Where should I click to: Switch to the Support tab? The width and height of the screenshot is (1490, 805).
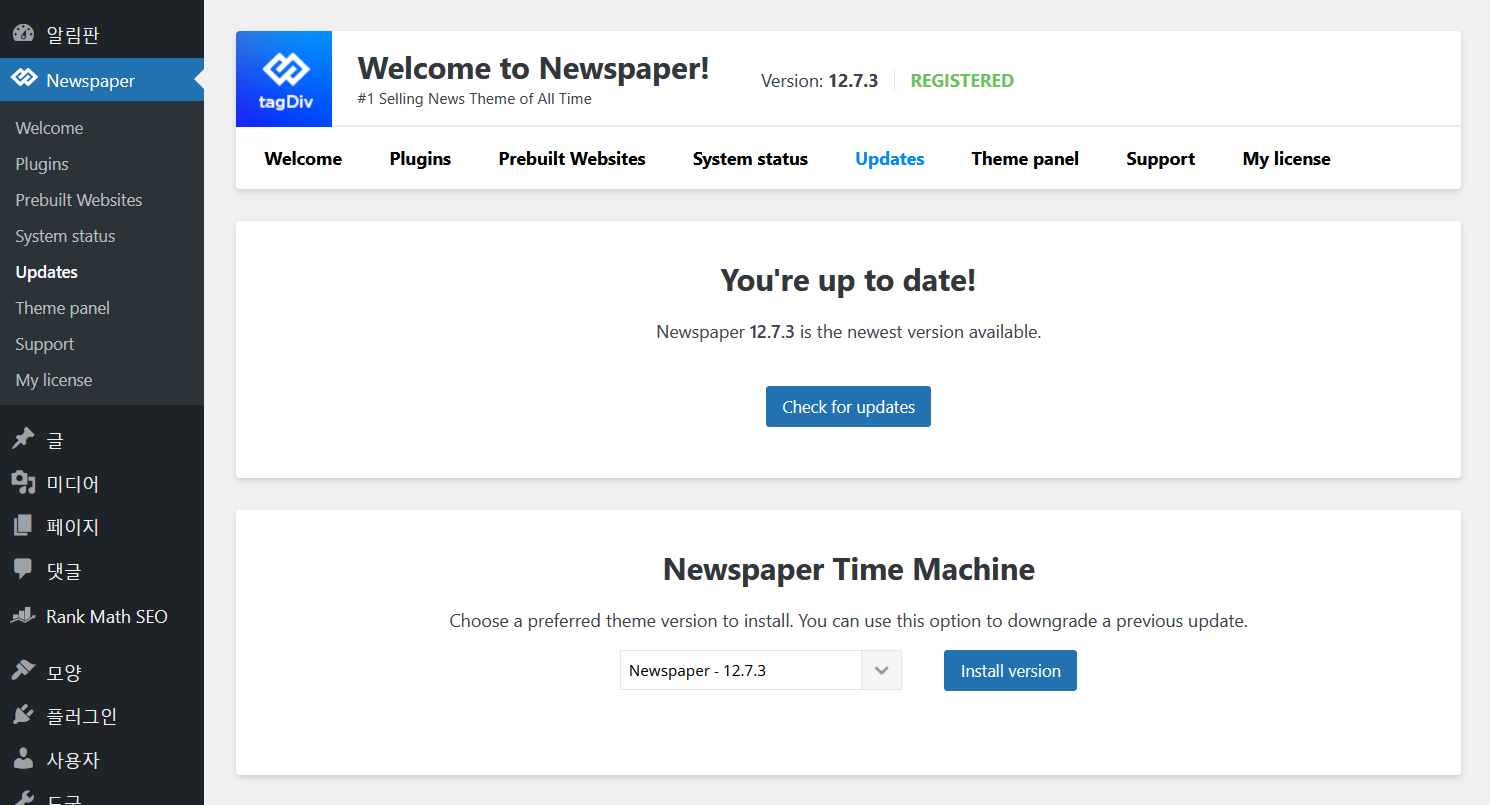point(1161,159)
